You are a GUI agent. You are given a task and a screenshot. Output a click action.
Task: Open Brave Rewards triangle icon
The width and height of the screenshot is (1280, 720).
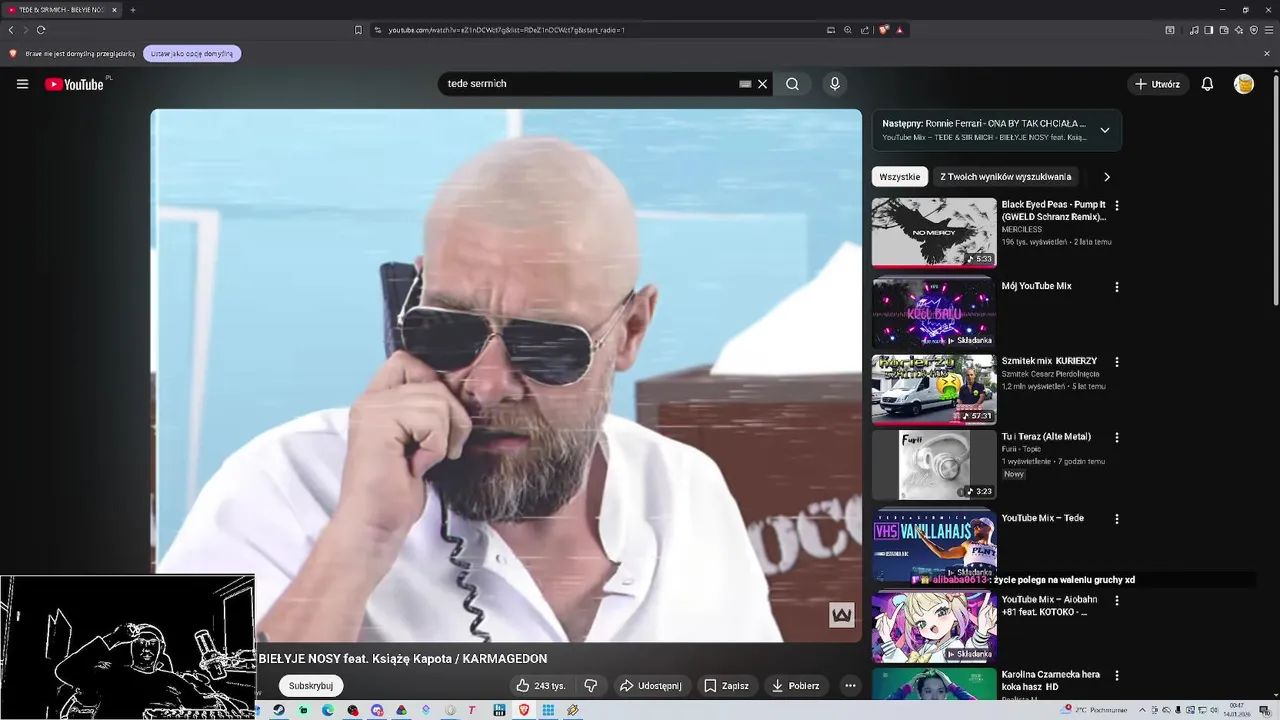click(899, 30)
